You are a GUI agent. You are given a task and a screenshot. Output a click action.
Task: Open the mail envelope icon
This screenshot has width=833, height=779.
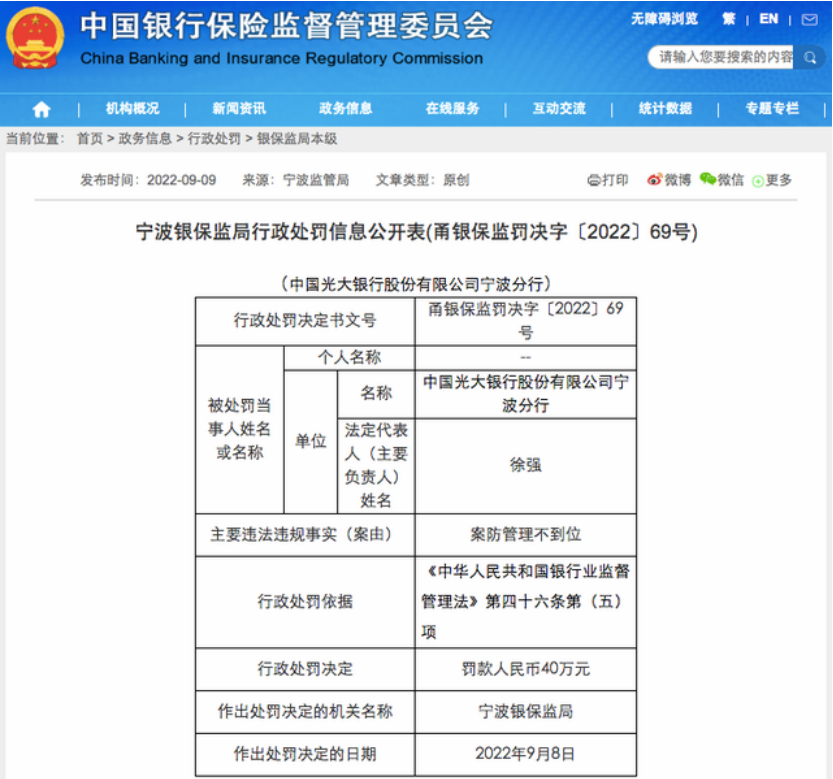coord(810,19)
